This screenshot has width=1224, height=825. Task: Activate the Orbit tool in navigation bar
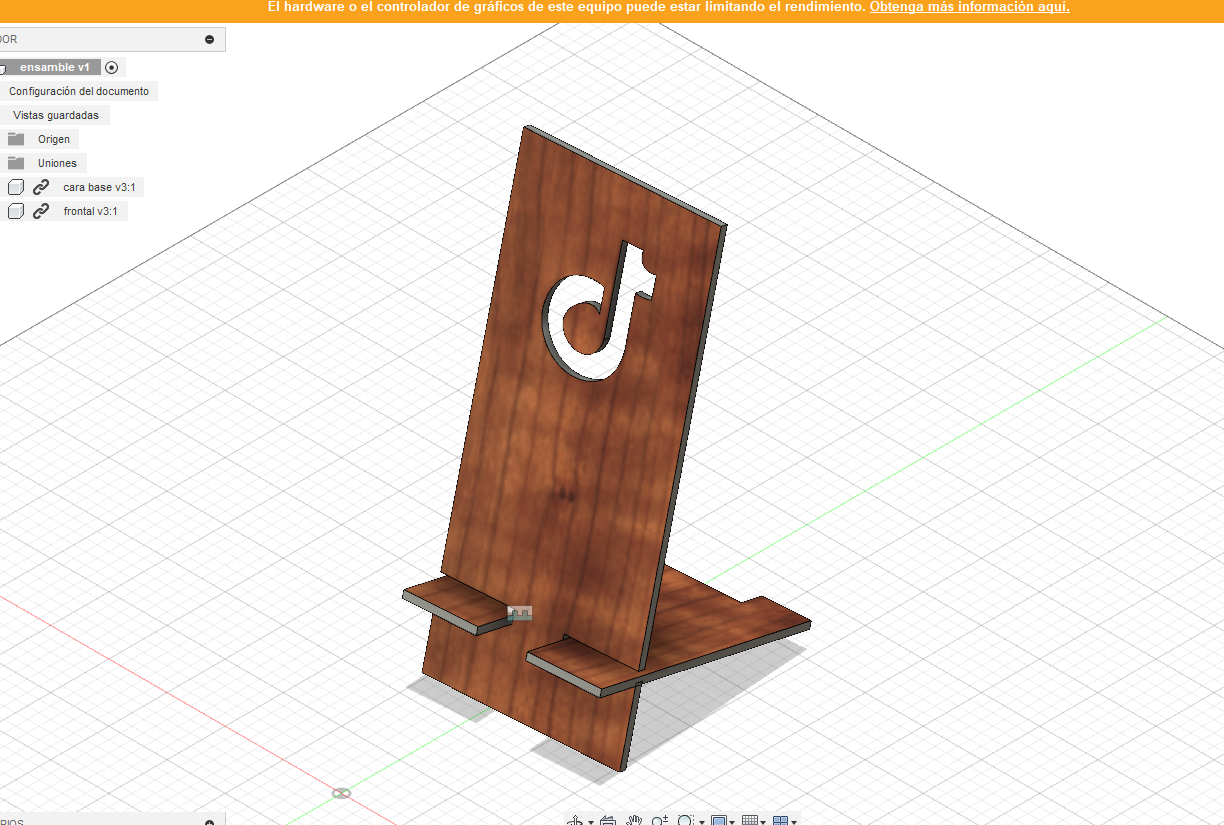576,820
